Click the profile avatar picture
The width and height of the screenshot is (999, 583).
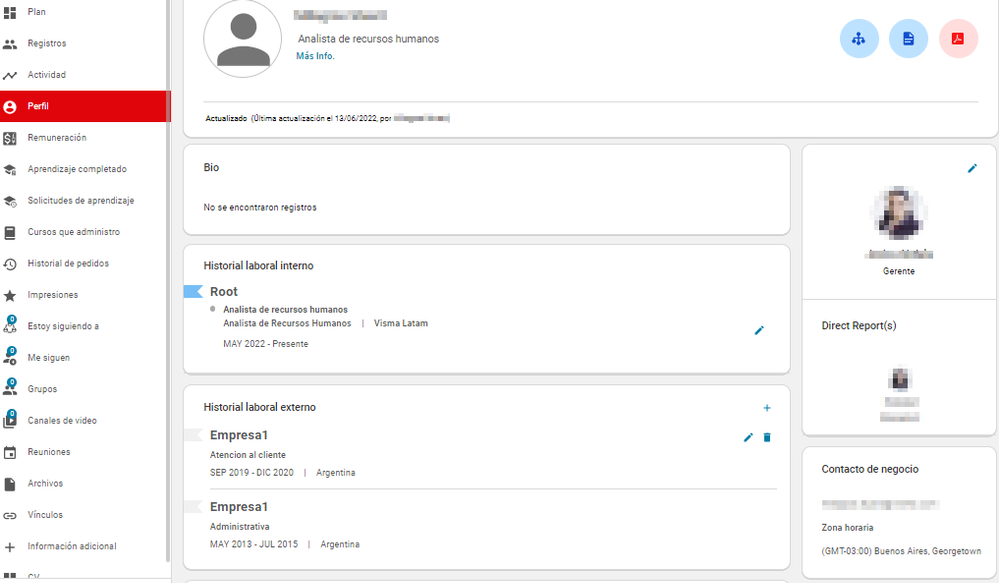(x=243, y=39)
